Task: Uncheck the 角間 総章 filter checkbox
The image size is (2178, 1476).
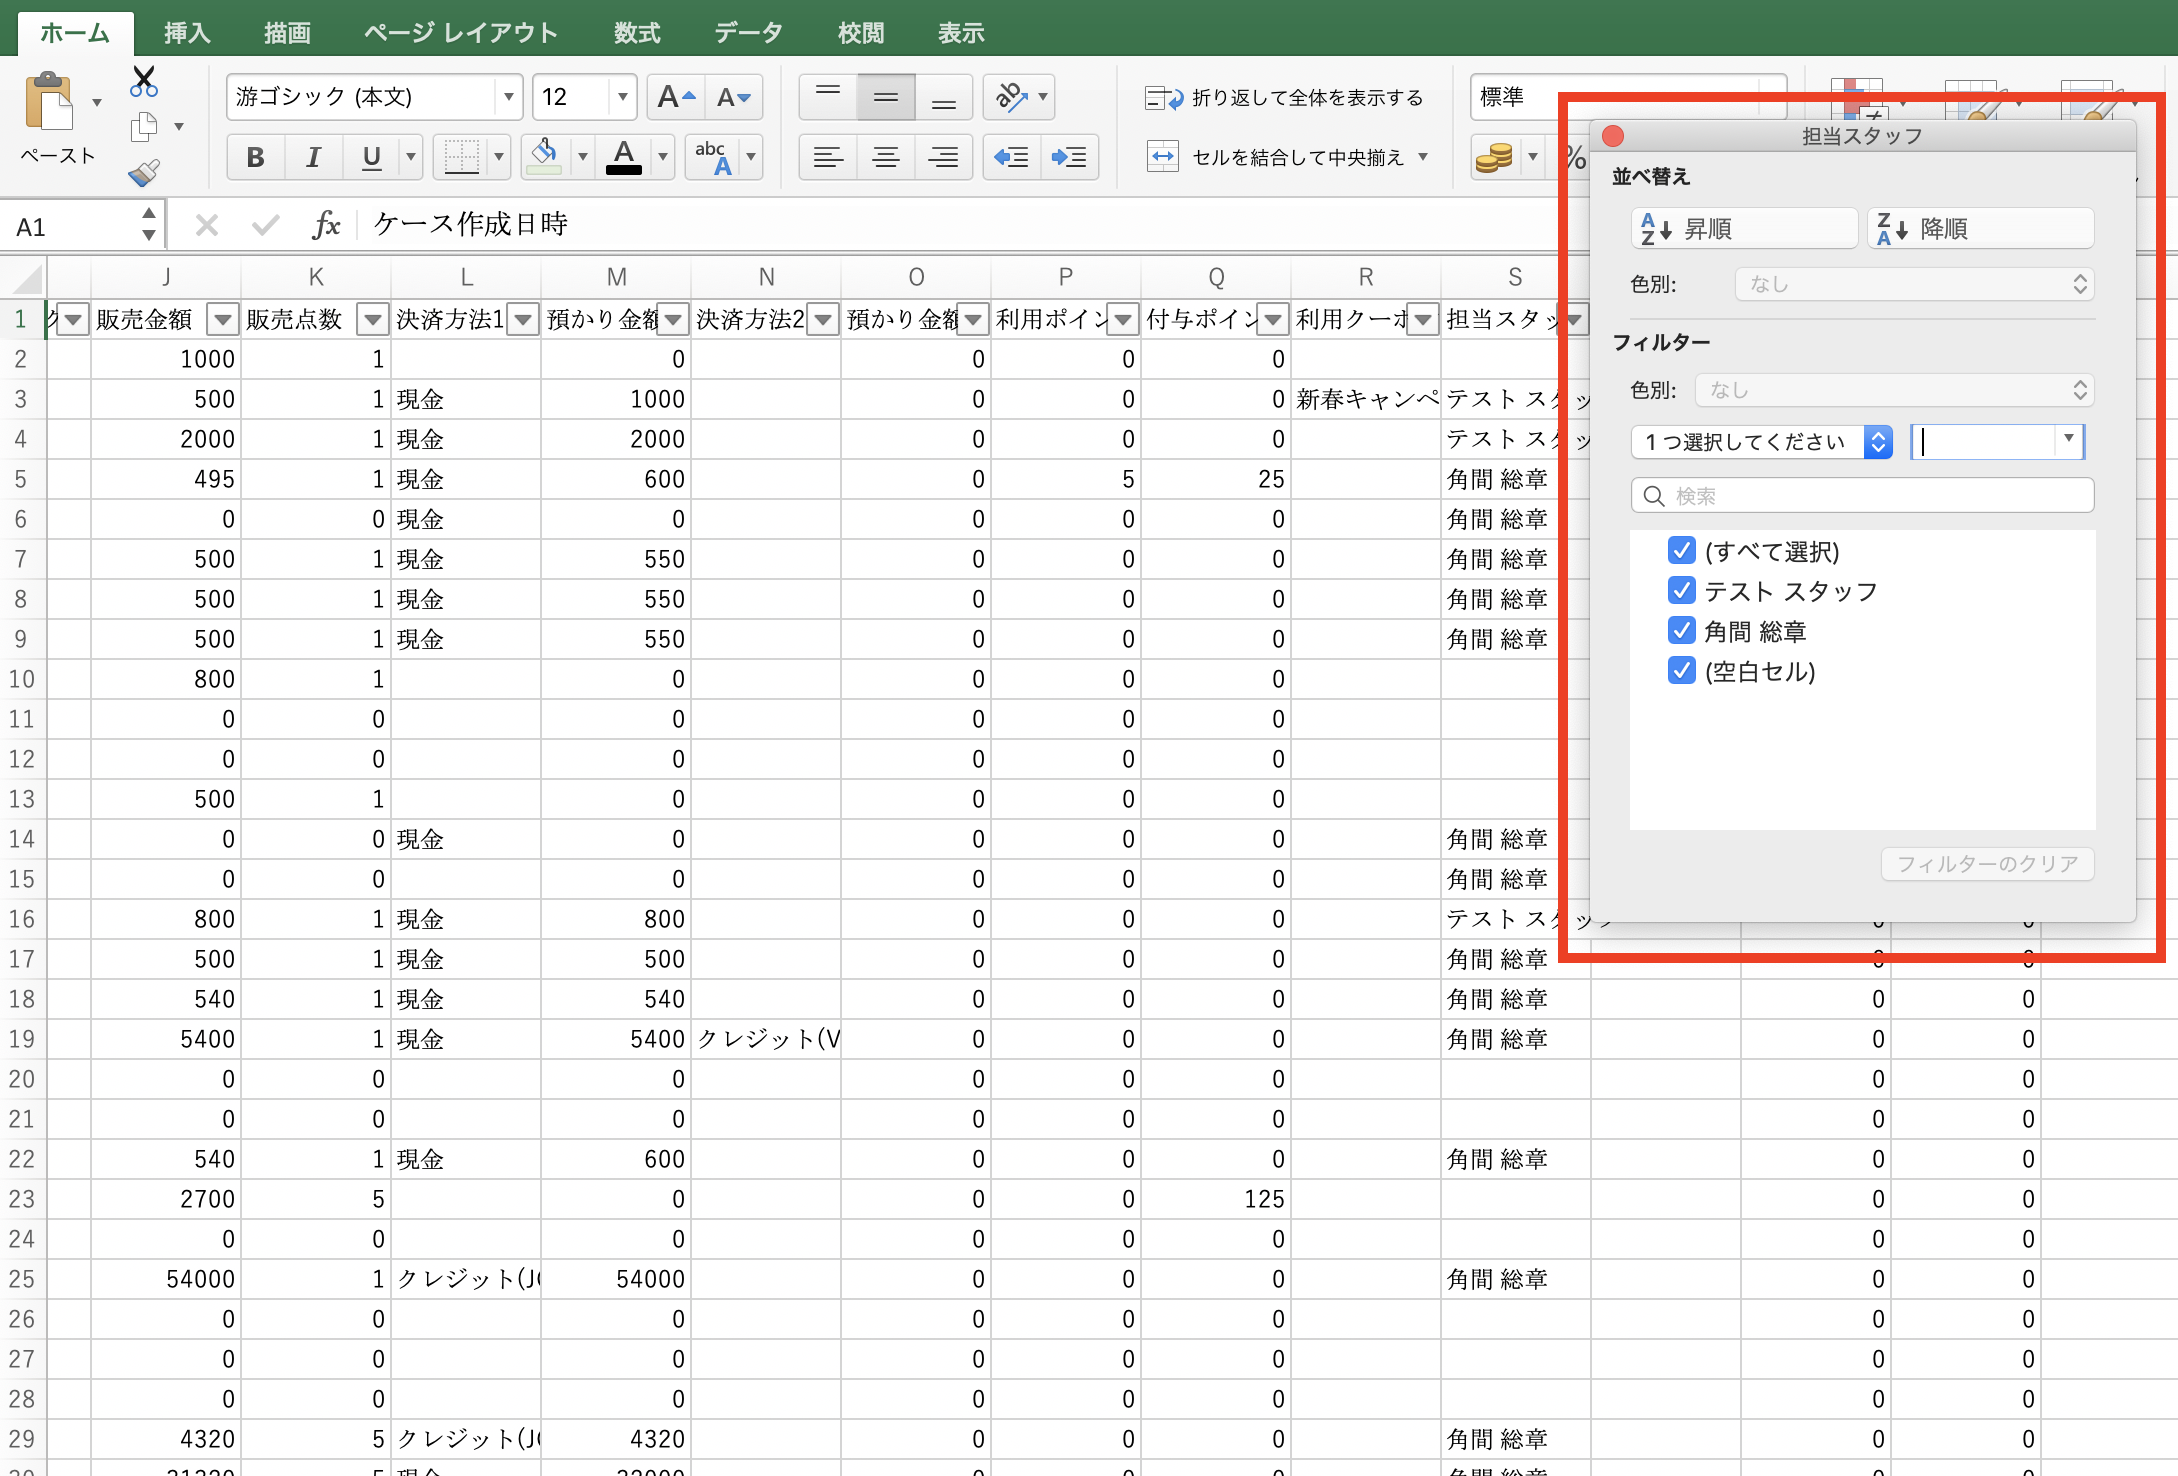Action: click(x=1682, y=630)
